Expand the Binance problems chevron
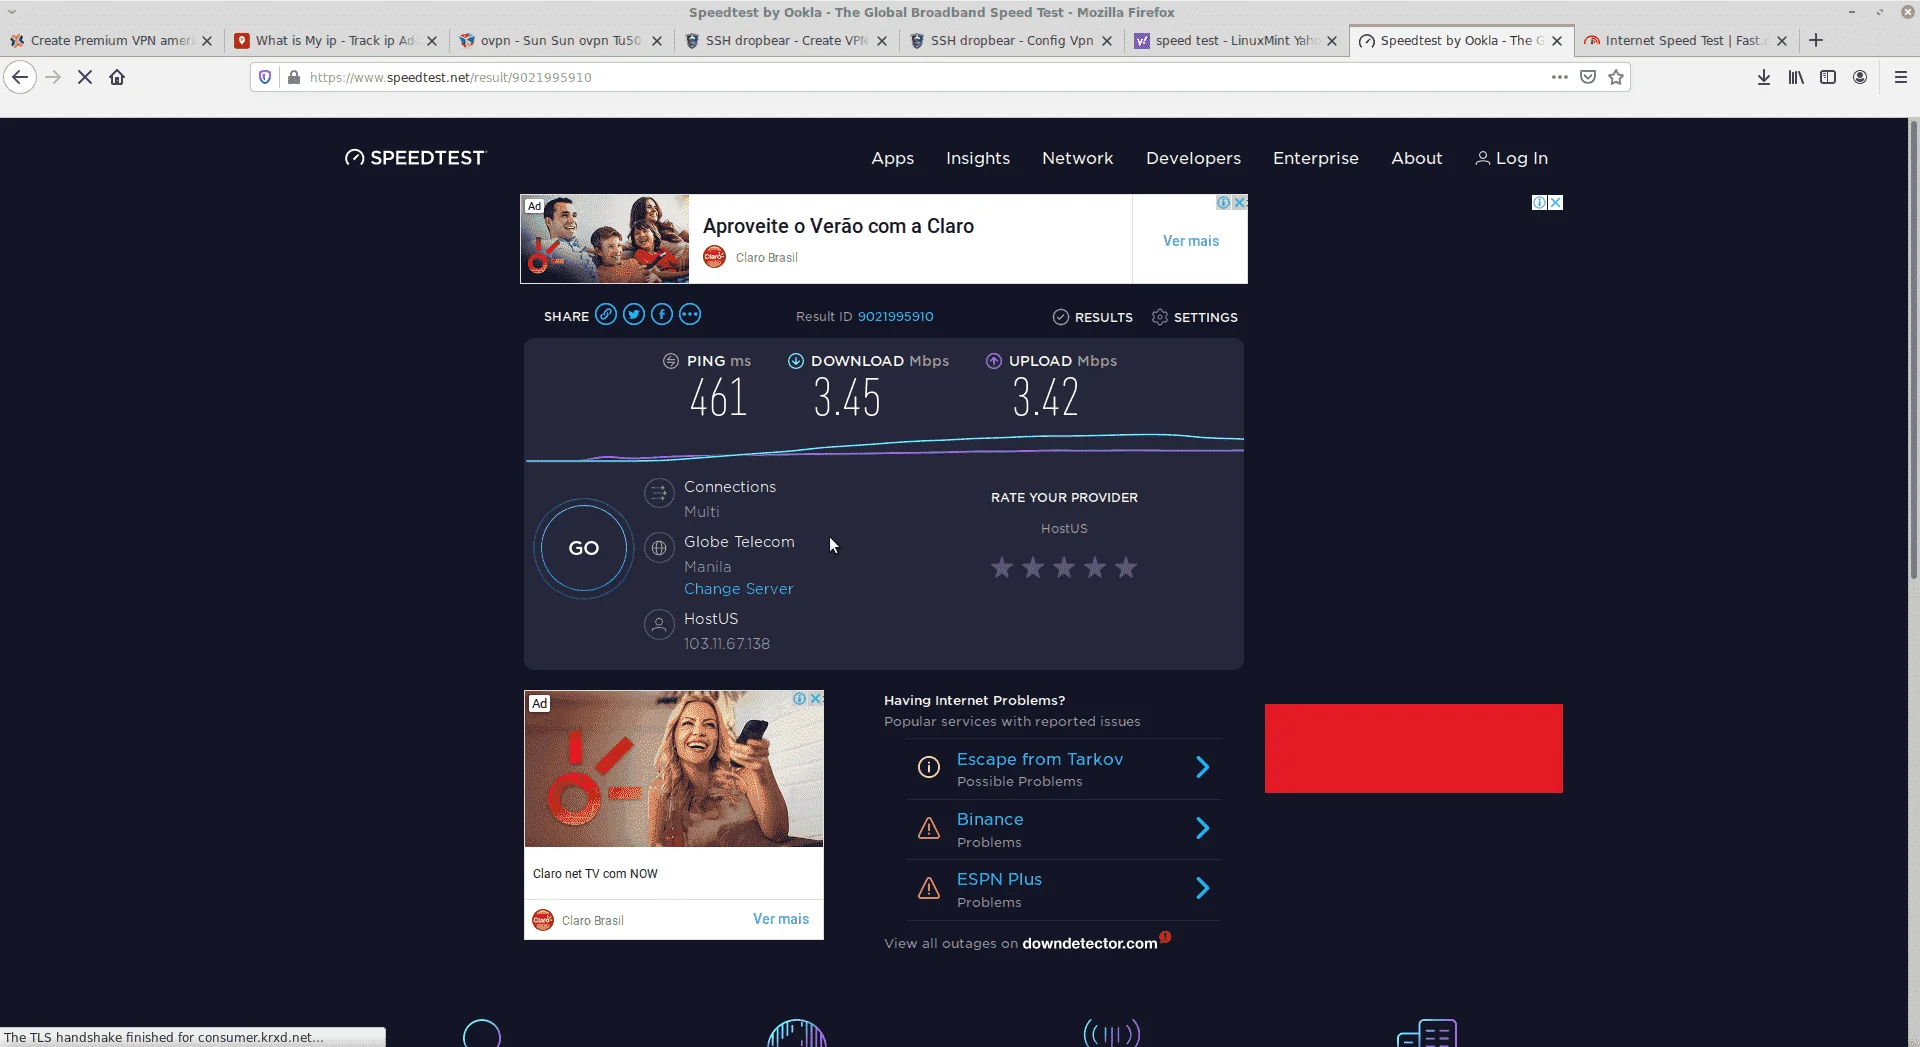The height and width of the screenshot is (1047, 1920). [1203, 828]
